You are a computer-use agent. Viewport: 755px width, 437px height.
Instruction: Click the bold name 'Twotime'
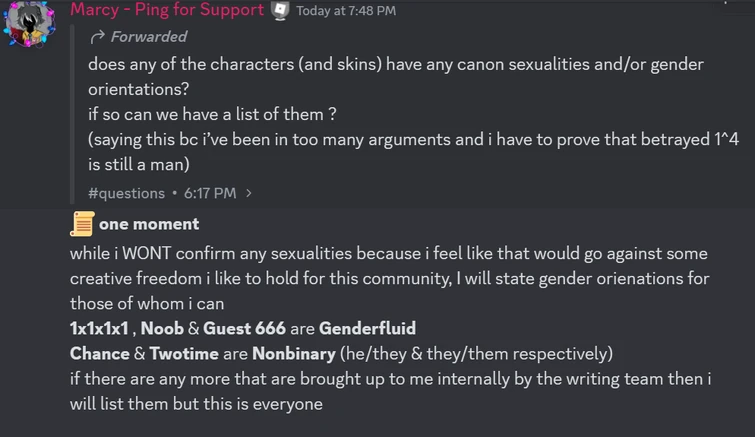pyautogui.click(x=184, y=354)
